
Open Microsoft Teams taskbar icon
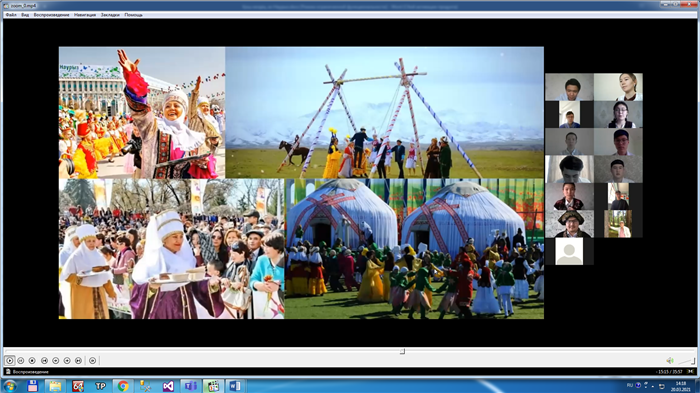coord(191,386)
